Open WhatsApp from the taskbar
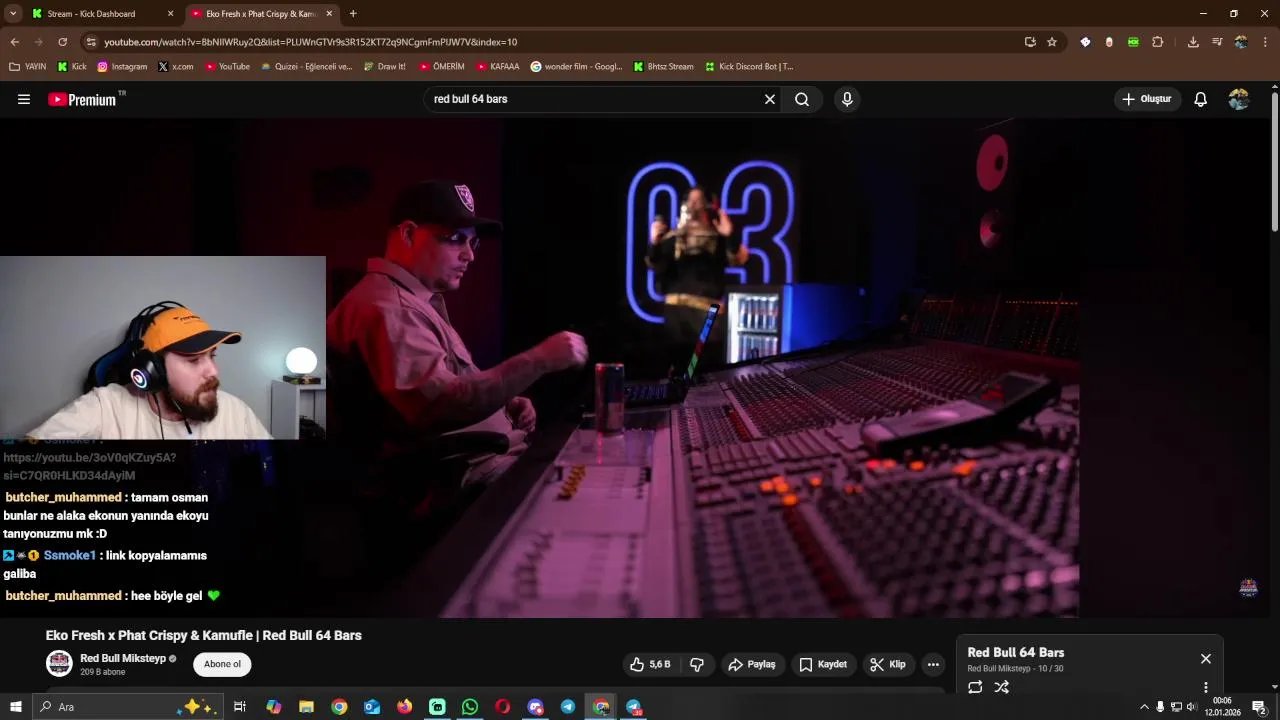The image size is (1280, 720). click(470, 707)
